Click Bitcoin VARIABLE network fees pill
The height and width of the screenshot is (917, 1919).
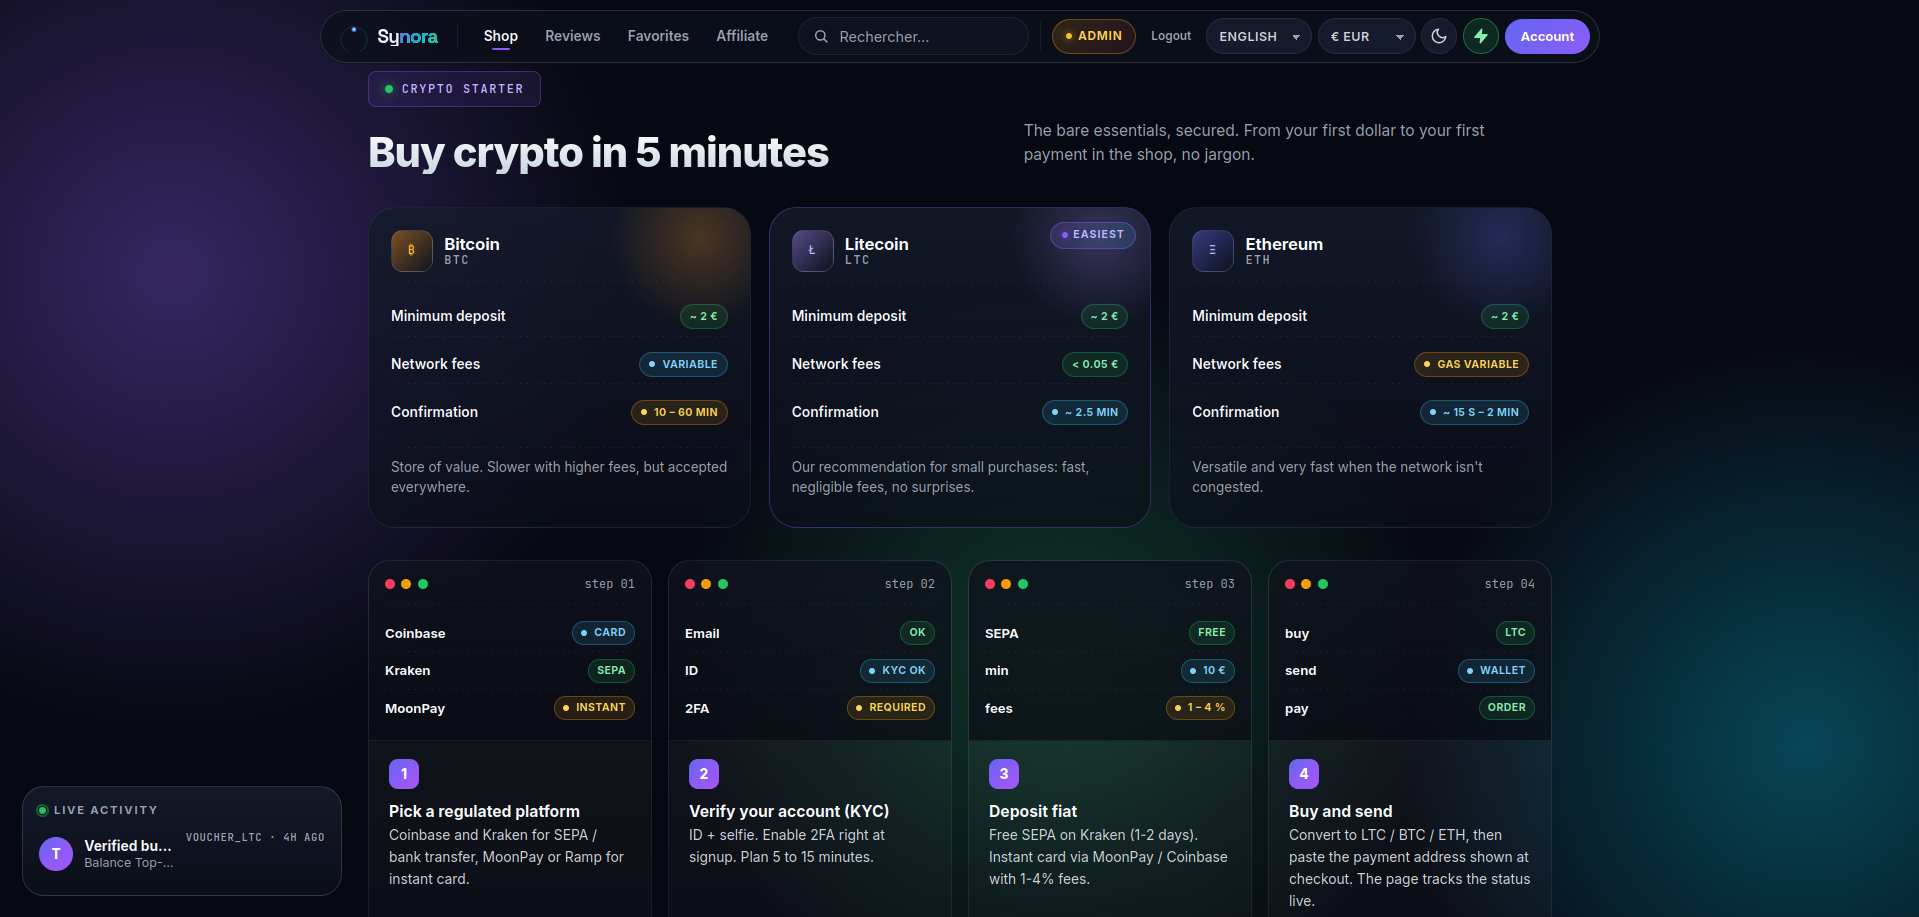[683, 364]
